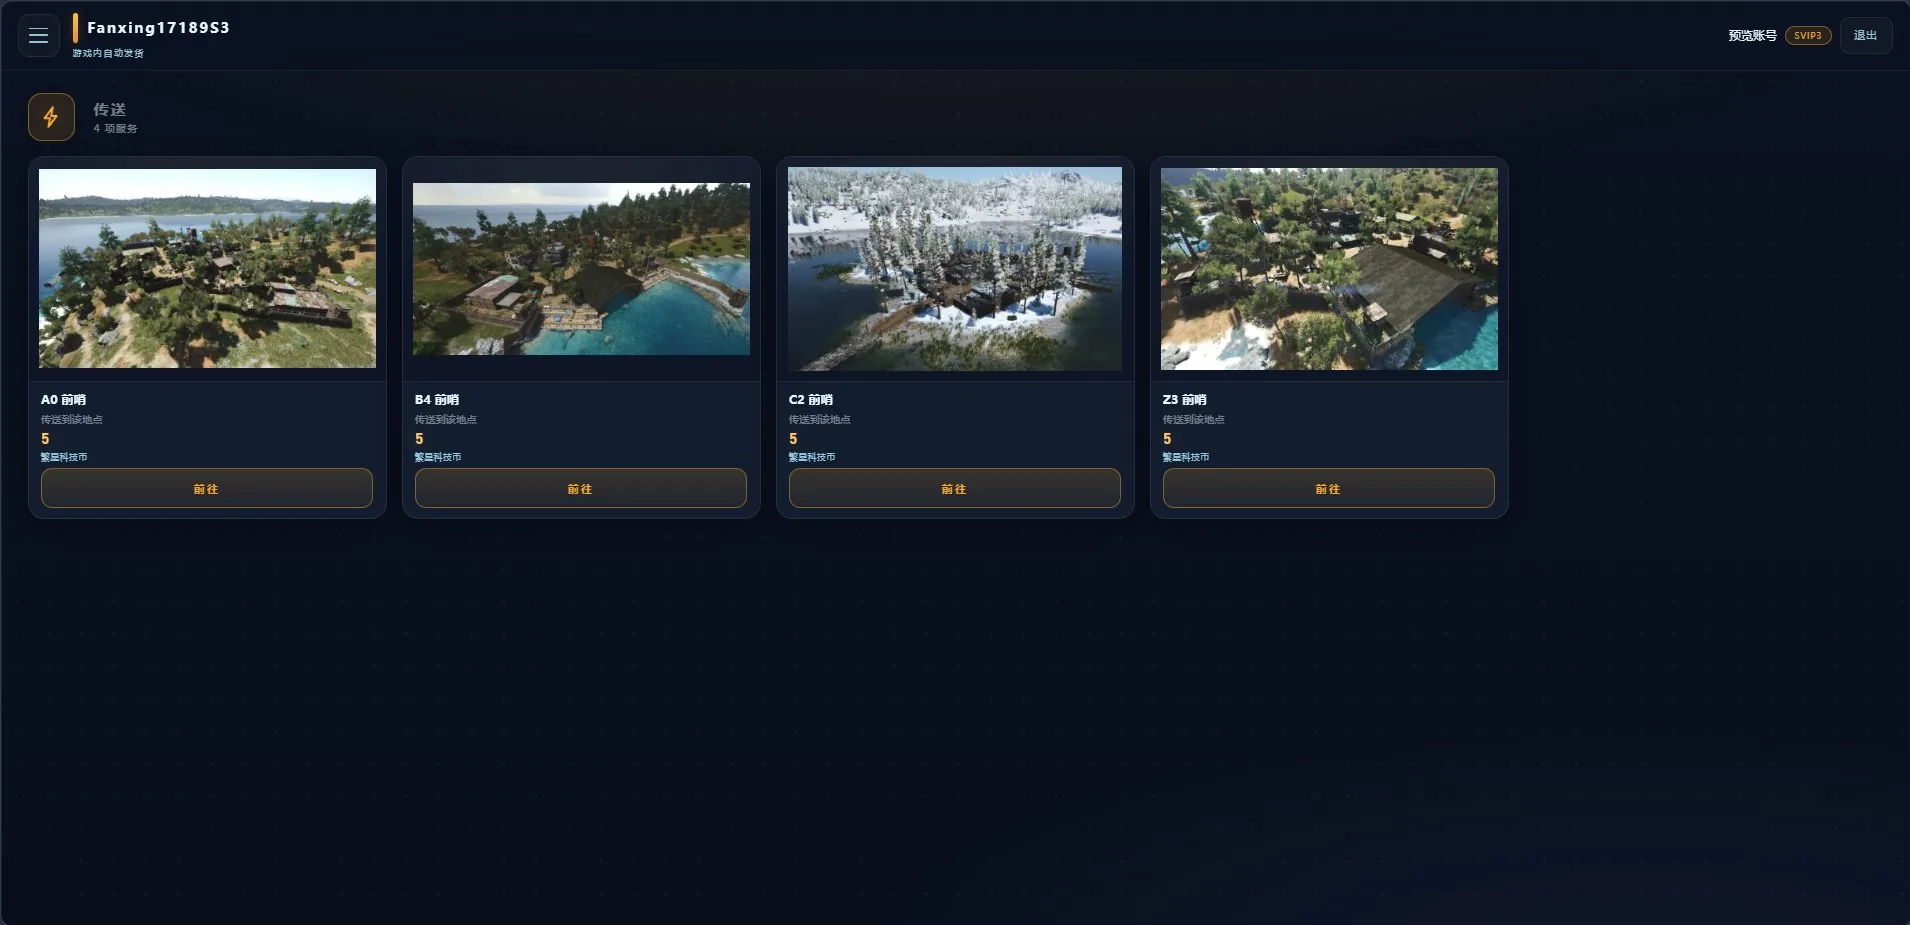The height and width of the screenshot is (925, 1910).
Task: Click 前往 button for C2 前哨
Action: pos(955,488)
